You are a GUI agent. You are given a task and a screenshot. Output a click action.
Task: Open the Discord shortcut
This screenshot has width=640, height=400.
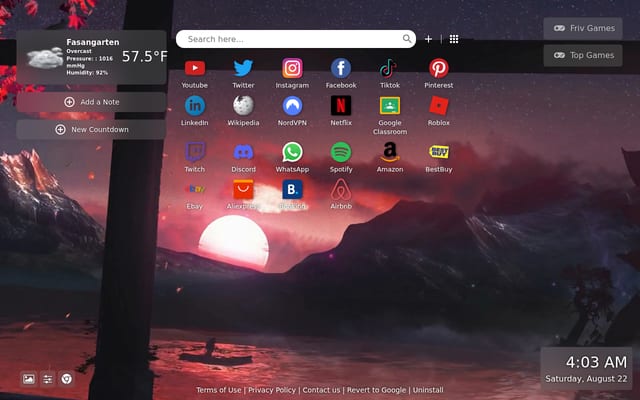point(243,152)
